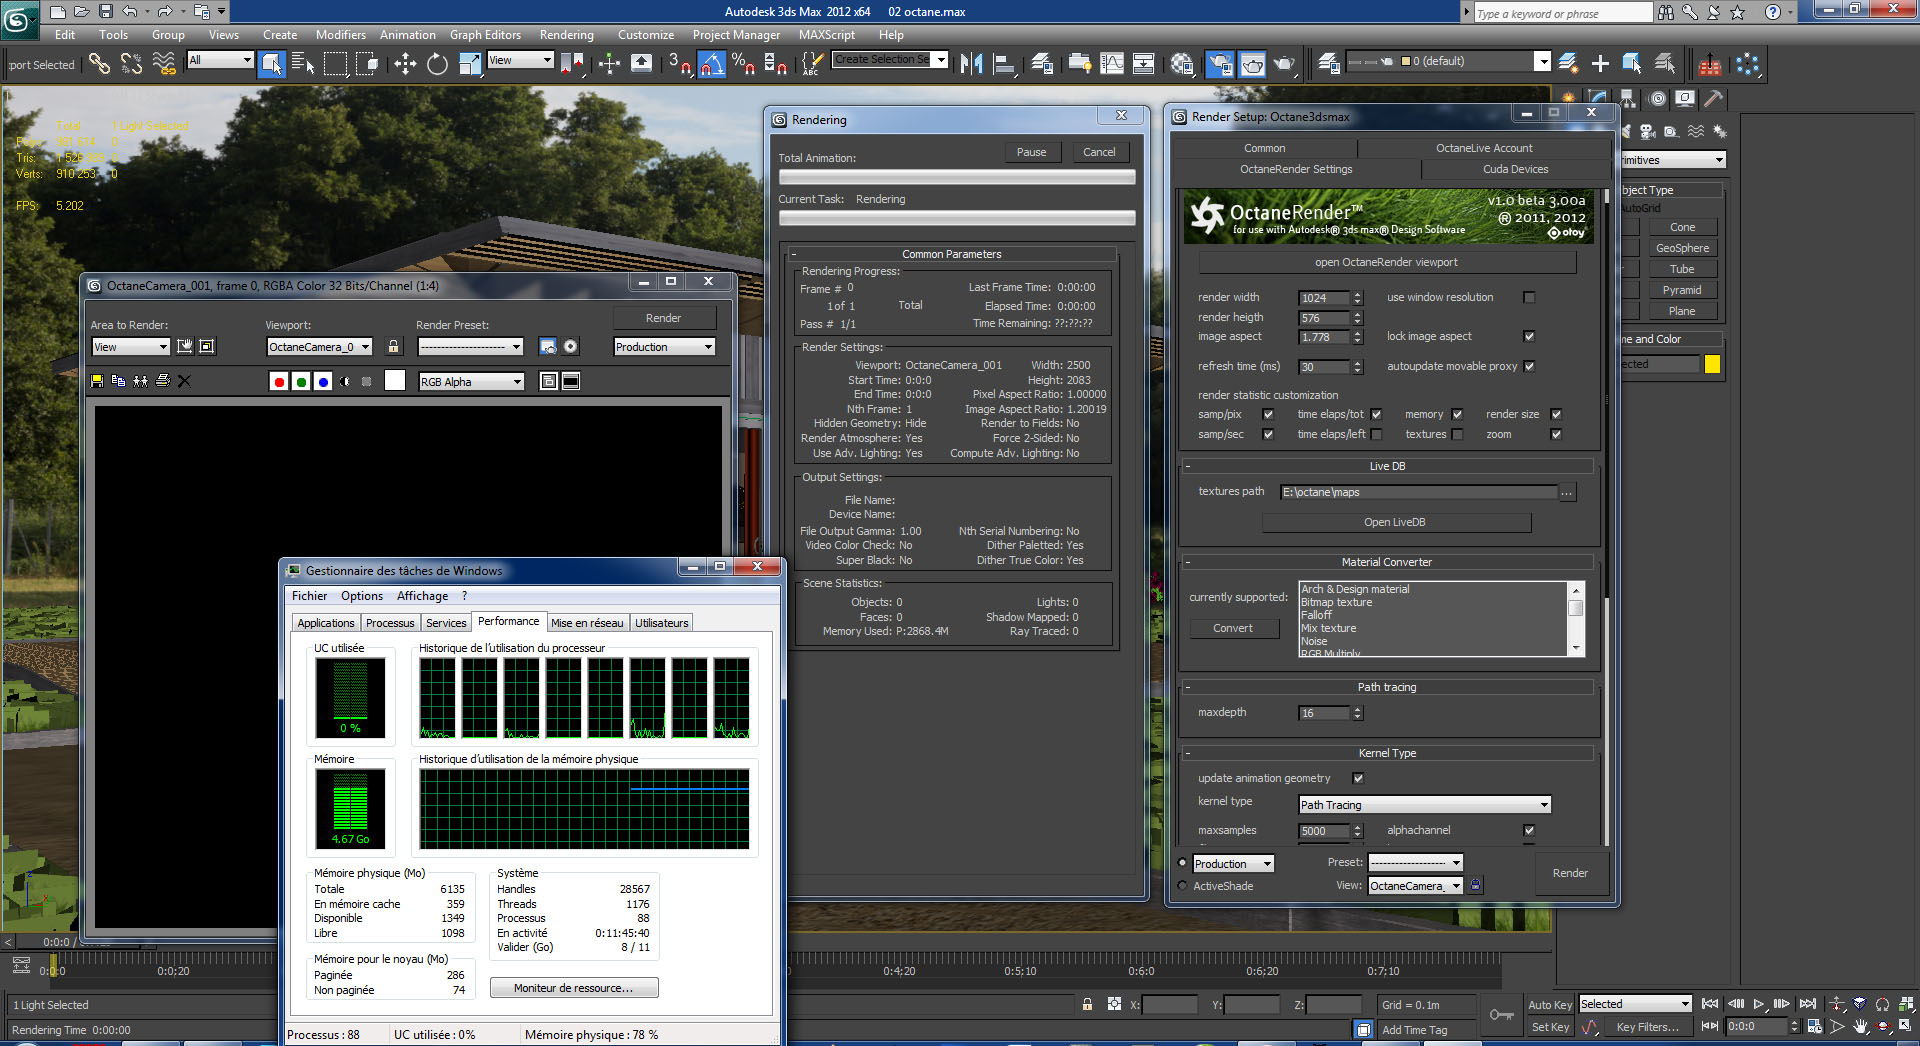The width and height of the screenshot is (1920, 1046).
Task: Toggle red channel in frame window
Action: point(279,381)
